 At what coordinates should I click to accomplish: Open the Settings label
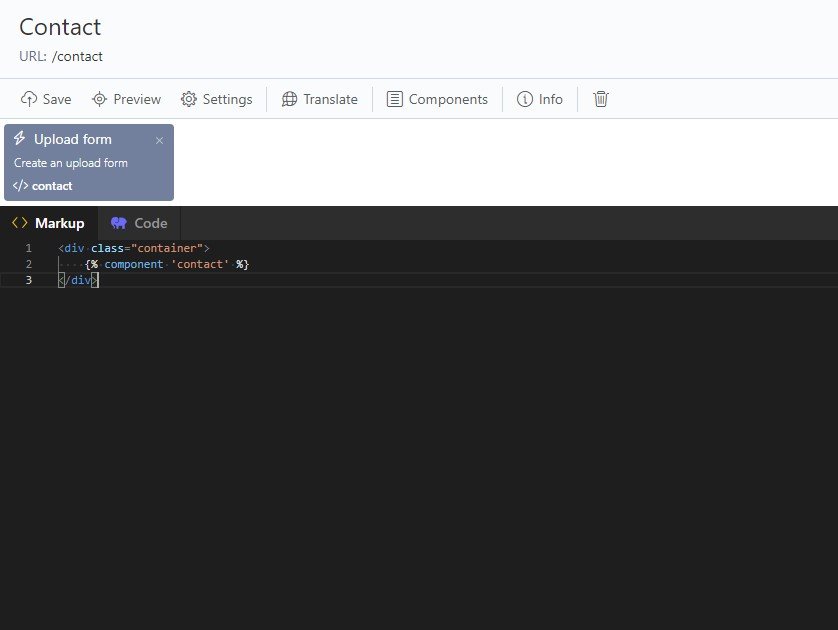point(228,100)
